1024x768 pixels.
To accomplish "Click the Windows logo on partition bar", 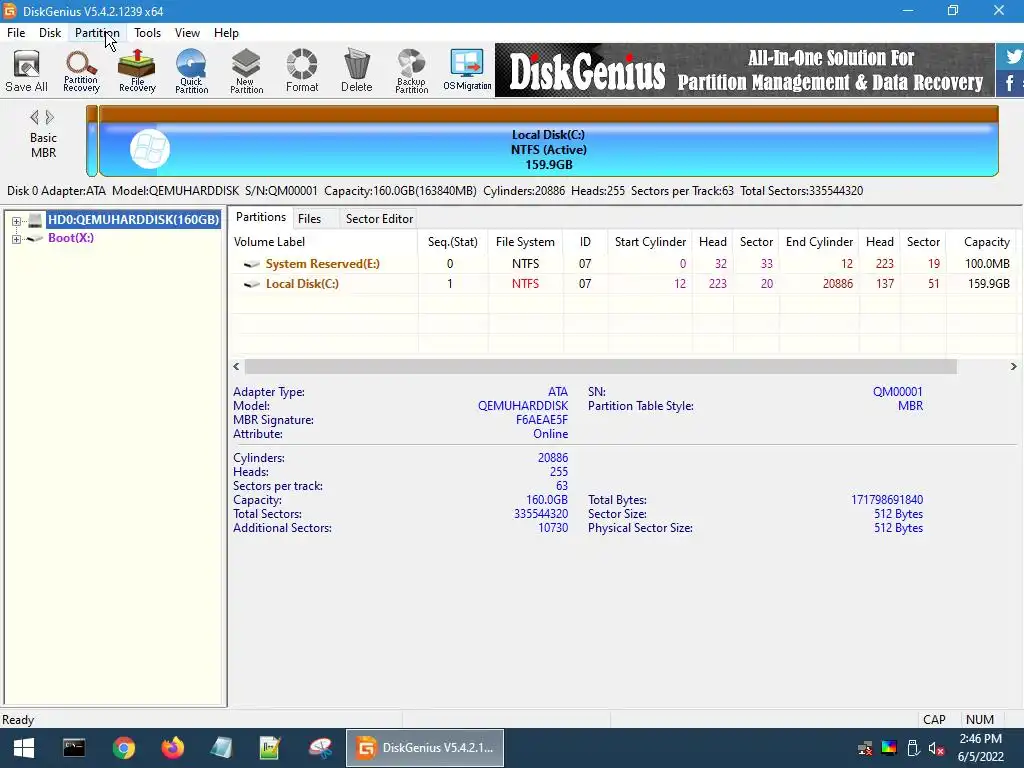I will 150,149.
